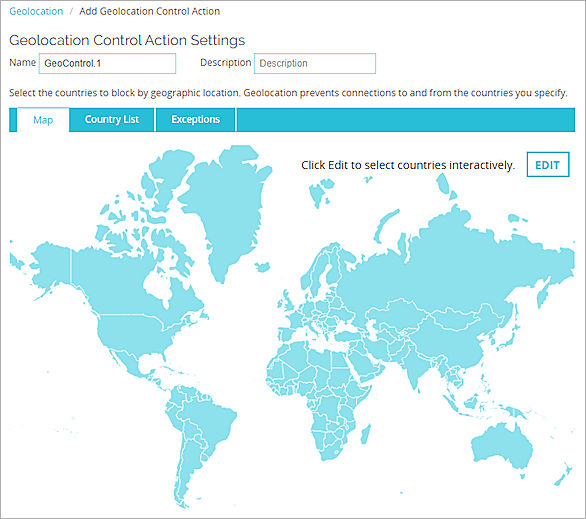The height and width of the screenshot is (519, 586).
Task: Click the Name input field
Action: coord(107,63)
